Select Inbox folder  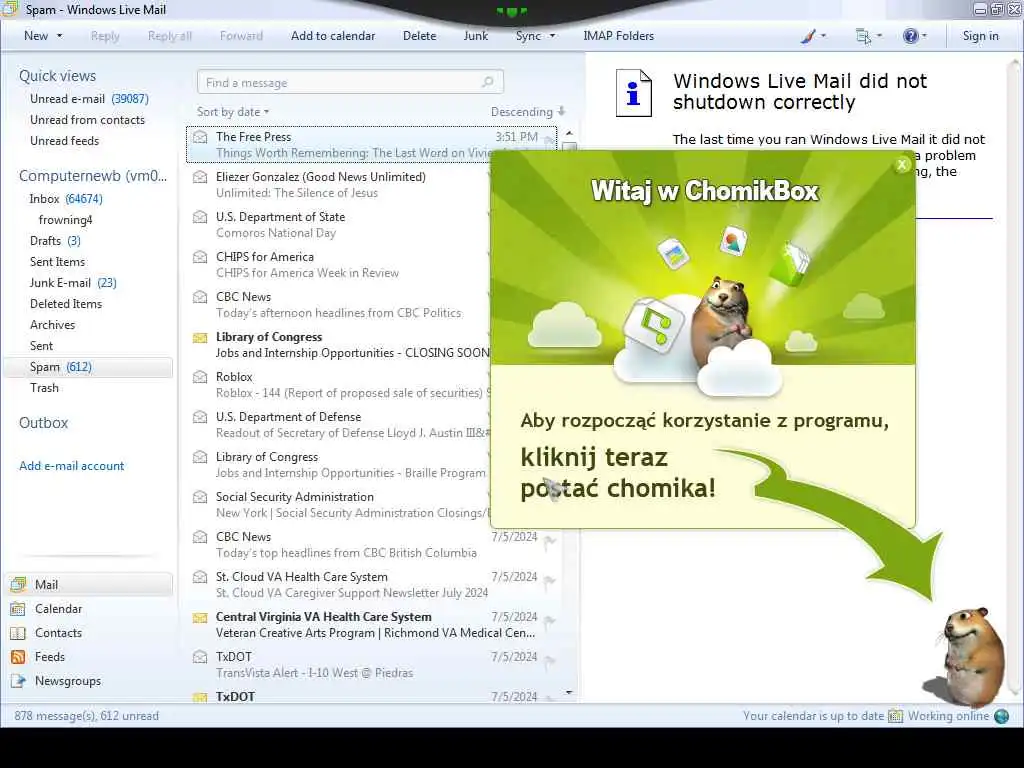(65, 199)
